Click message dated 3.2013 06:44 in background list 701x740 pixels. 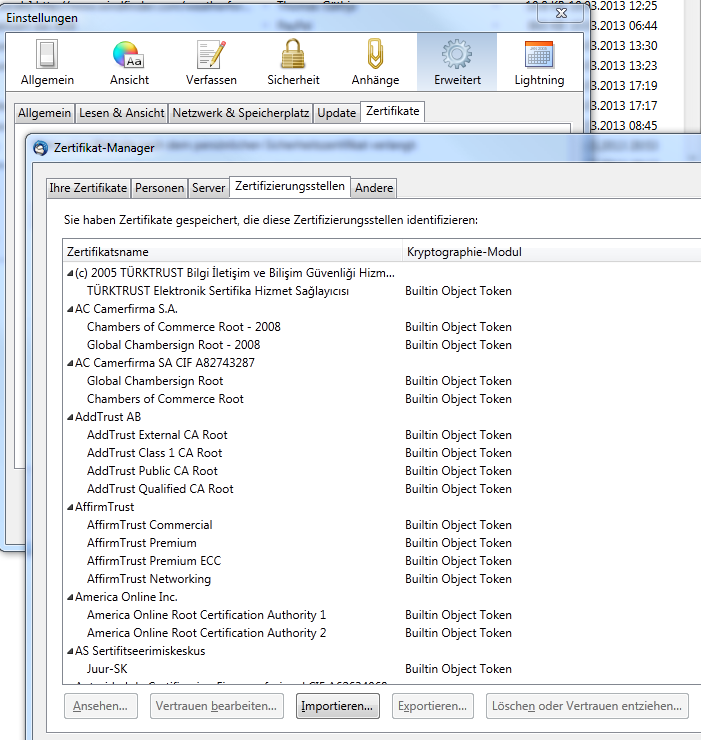(x=624, y=25)
